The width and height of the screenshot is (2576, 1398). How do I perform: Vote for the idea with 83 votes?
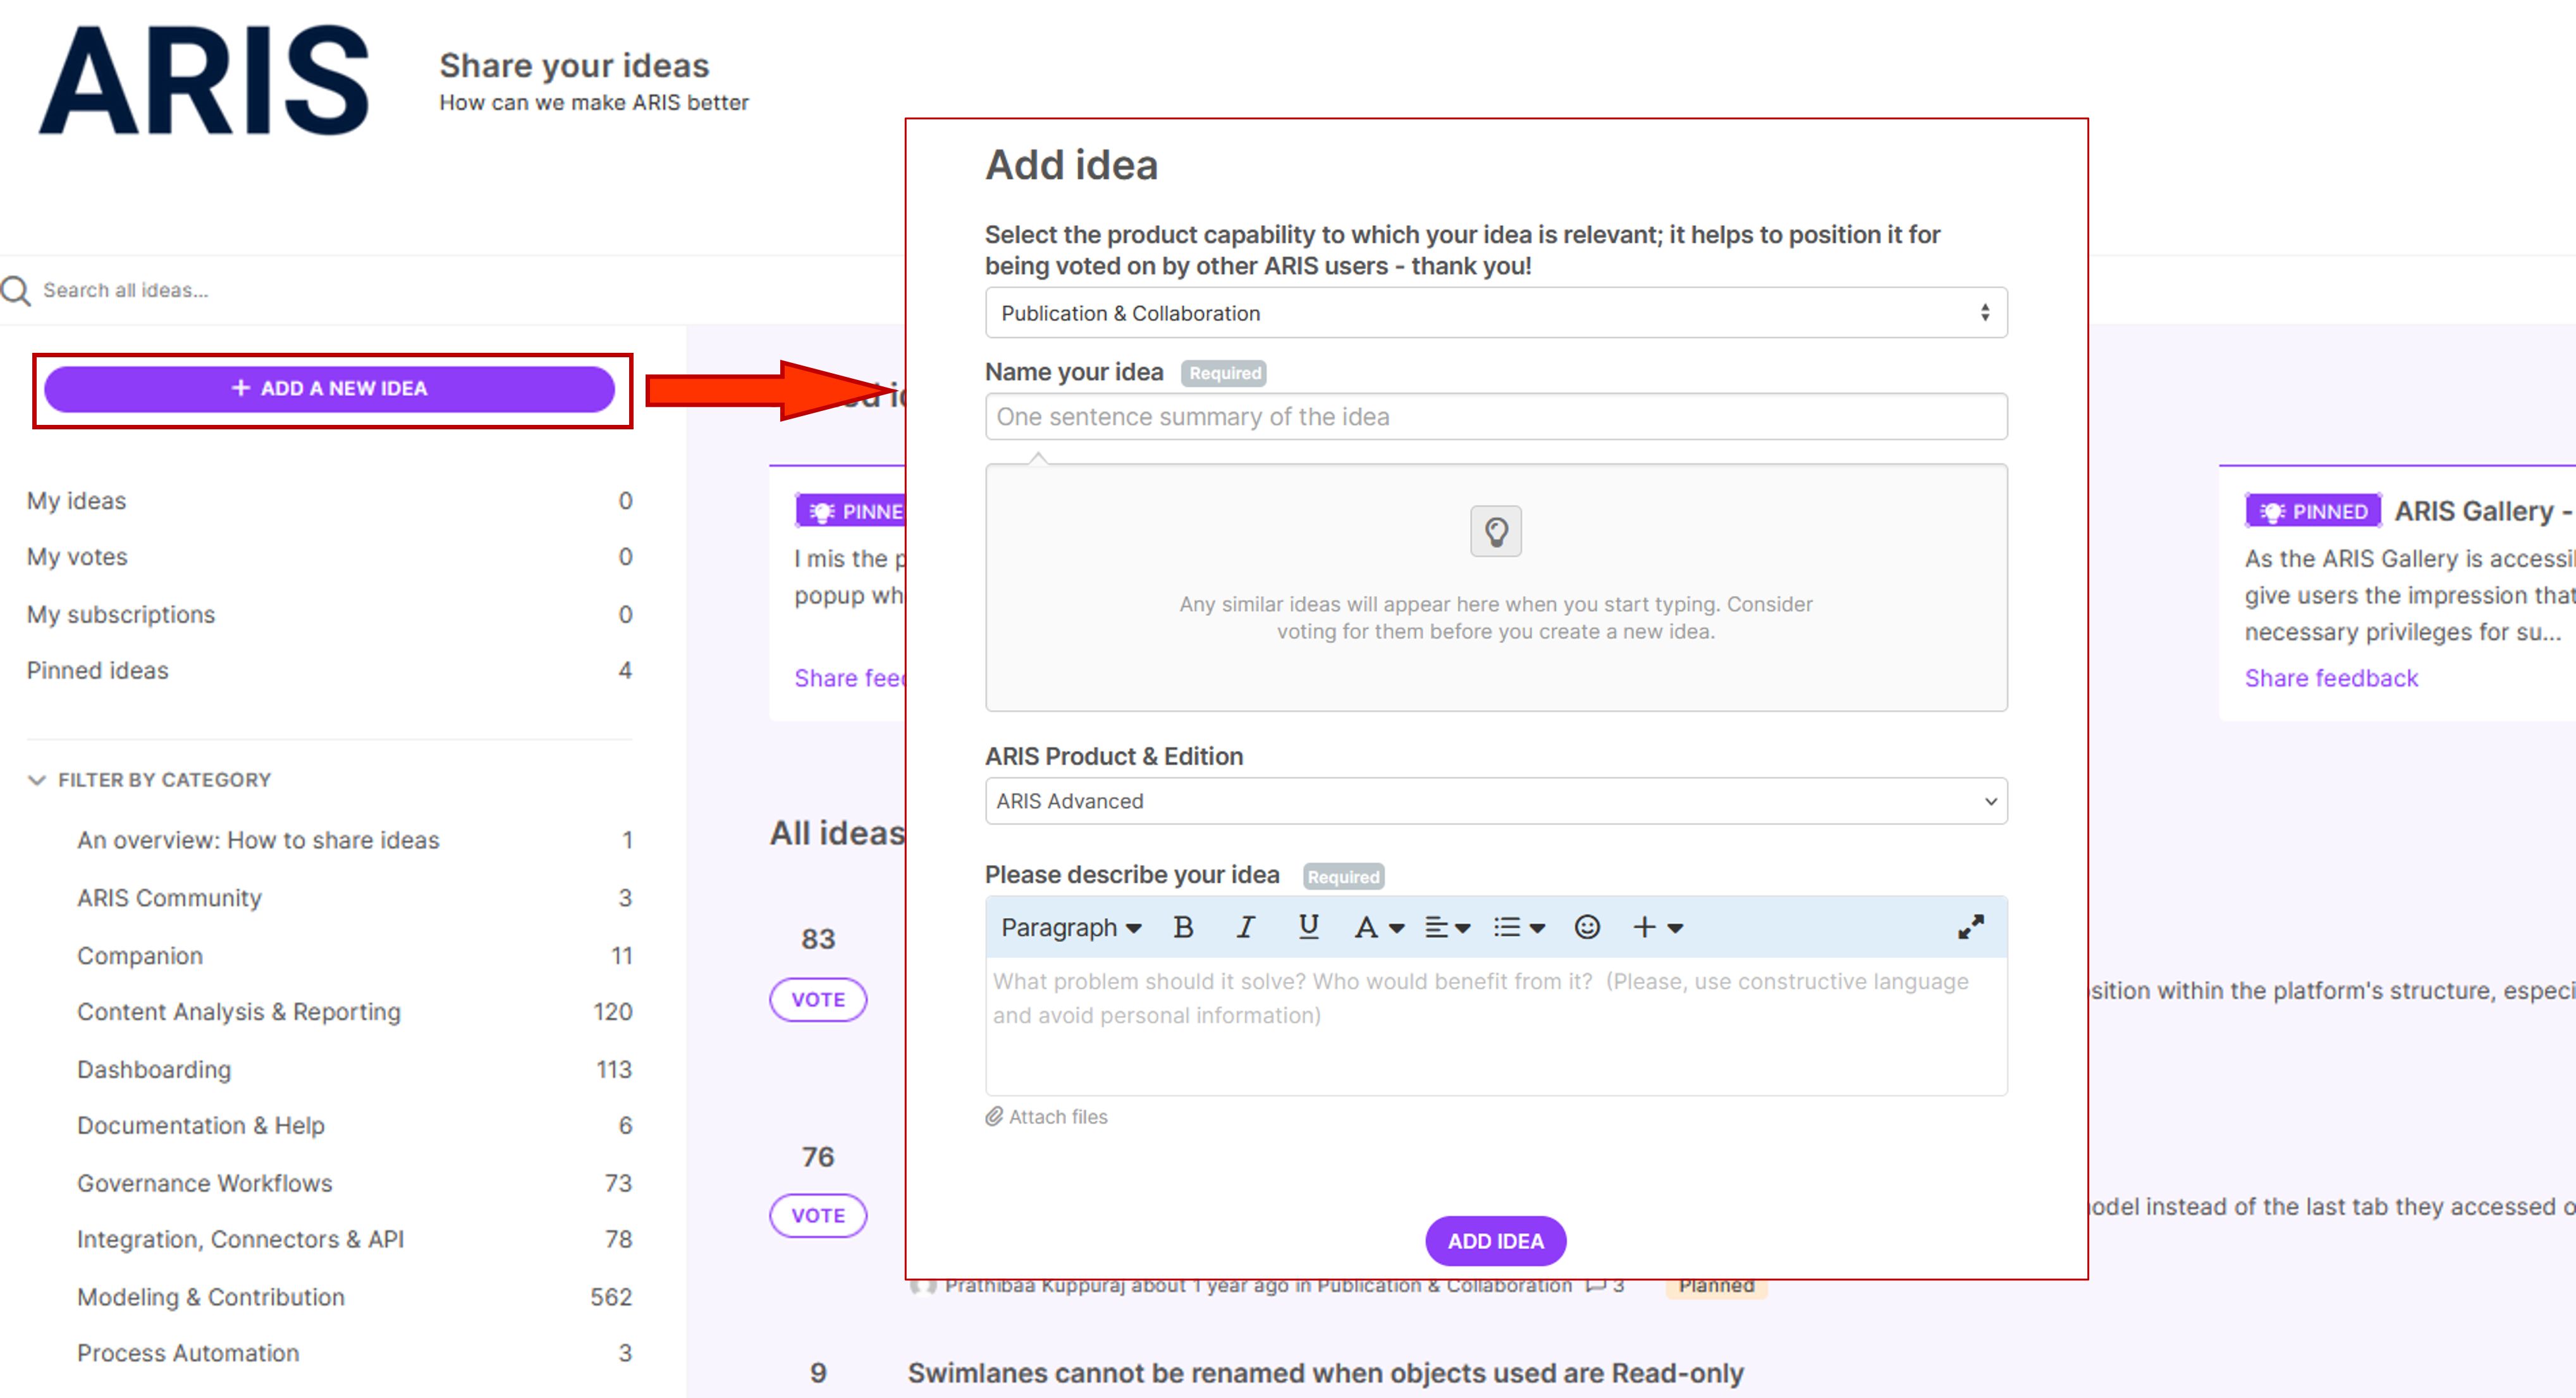tap(818, 999)
